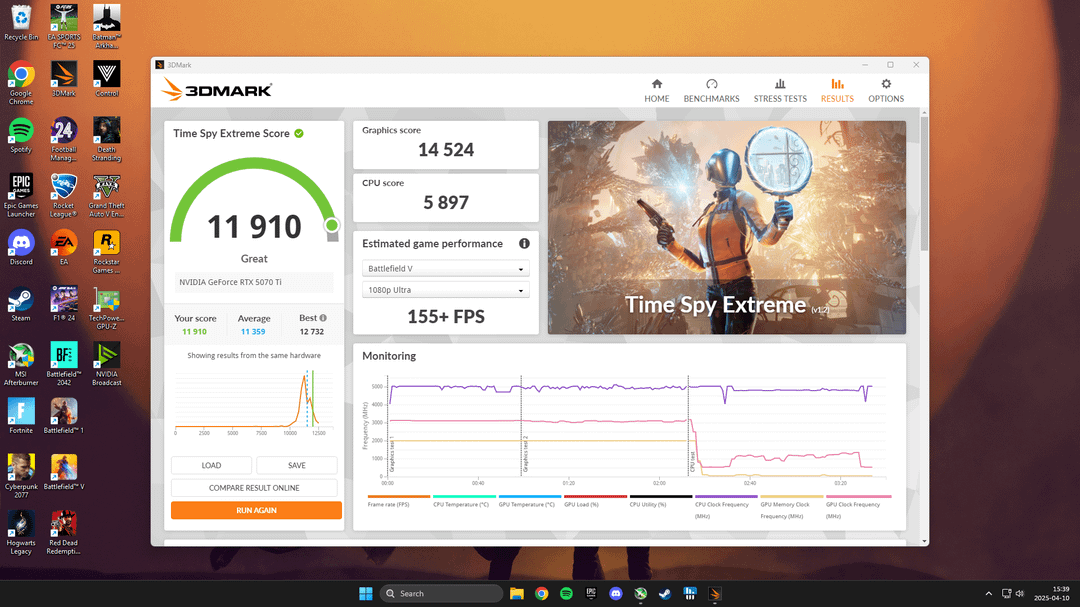Click the taskbar Search box
This screenshot has height=607, width=1080.
(x=441, y=593)
